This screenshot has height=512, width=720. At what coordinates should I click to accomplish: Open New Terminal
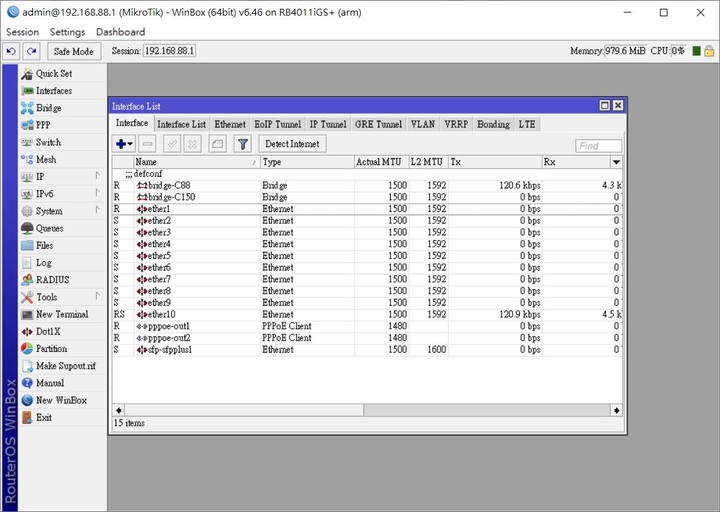62,314
